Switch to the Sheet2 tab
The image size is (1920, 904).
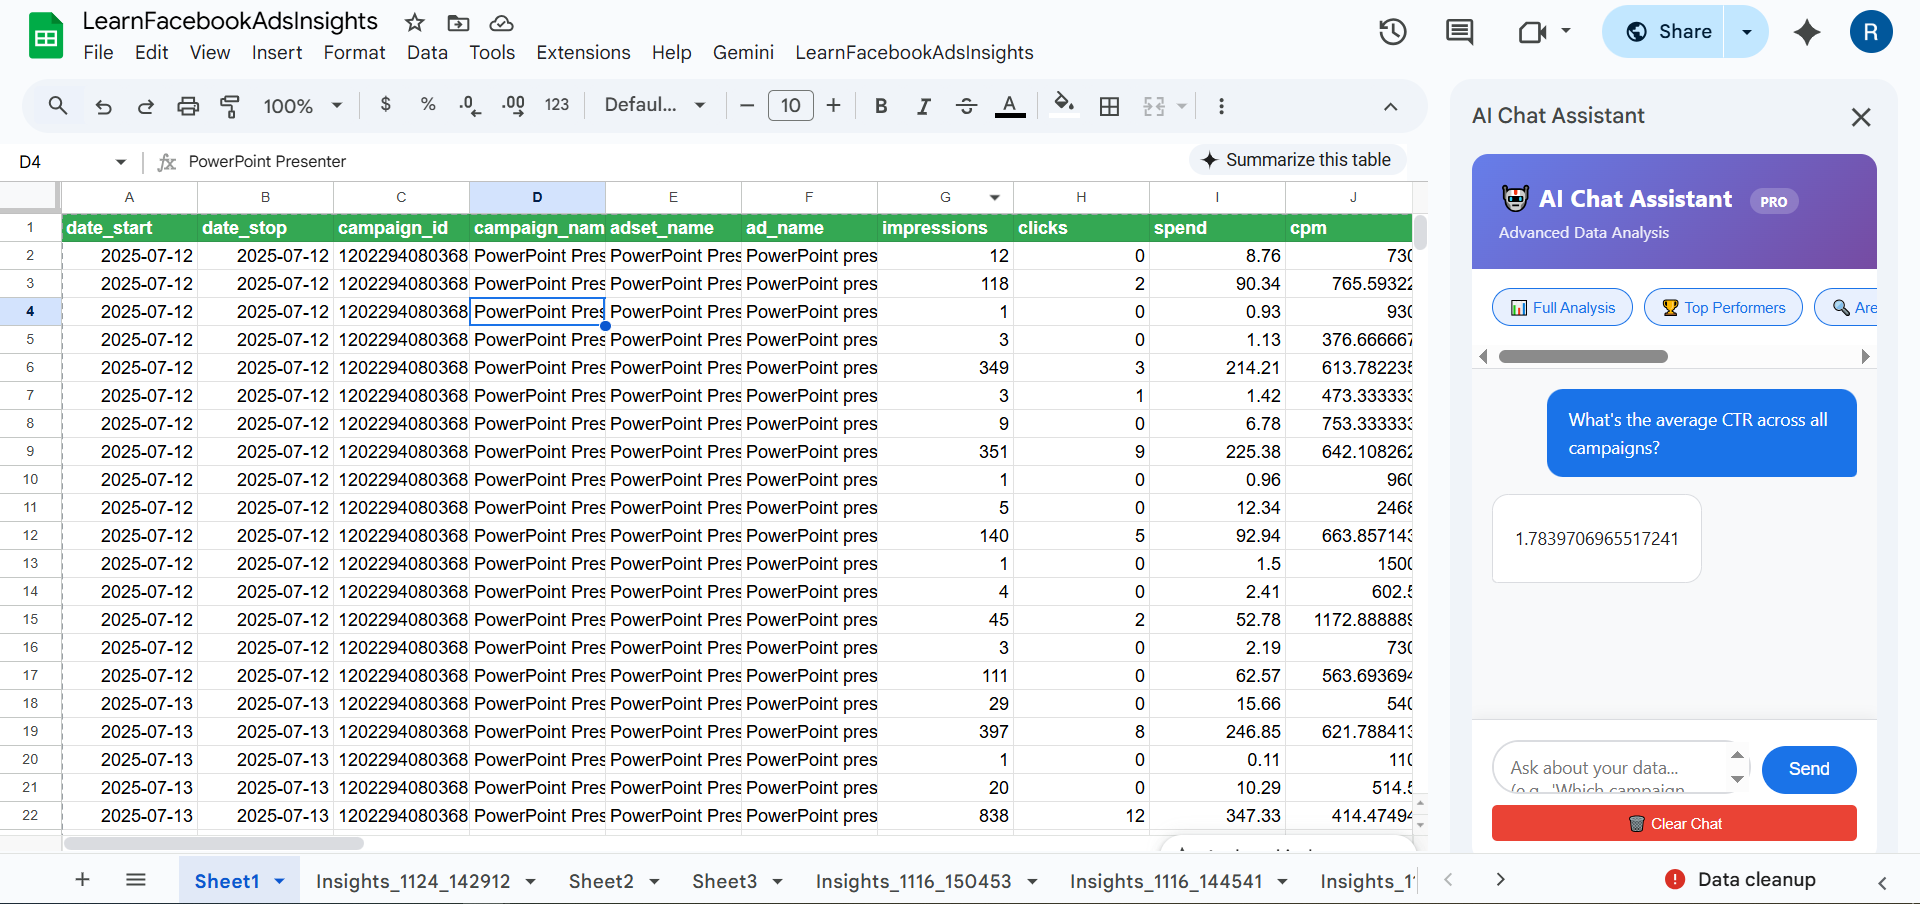click(601, 881)
